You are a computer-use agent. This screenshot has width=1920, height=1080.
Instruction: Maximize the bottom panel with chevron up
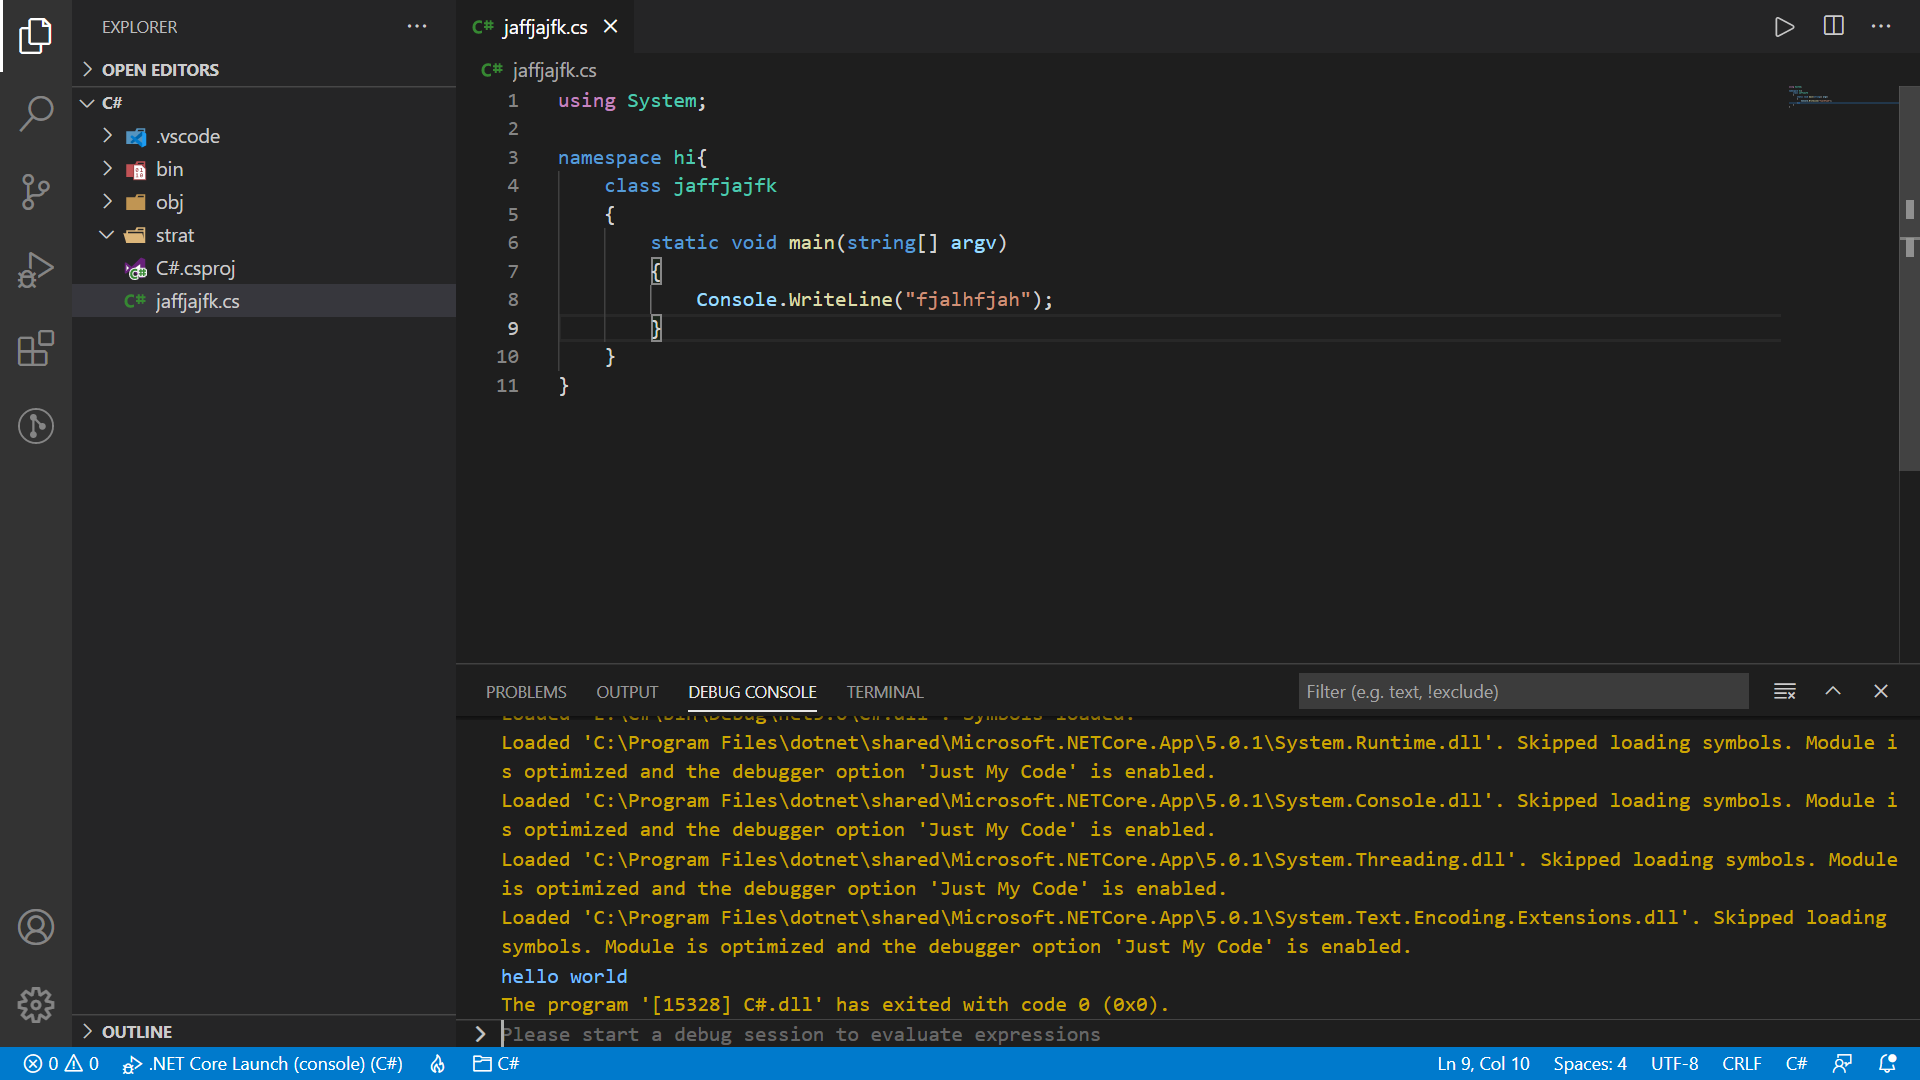(x=1833, y=691)
